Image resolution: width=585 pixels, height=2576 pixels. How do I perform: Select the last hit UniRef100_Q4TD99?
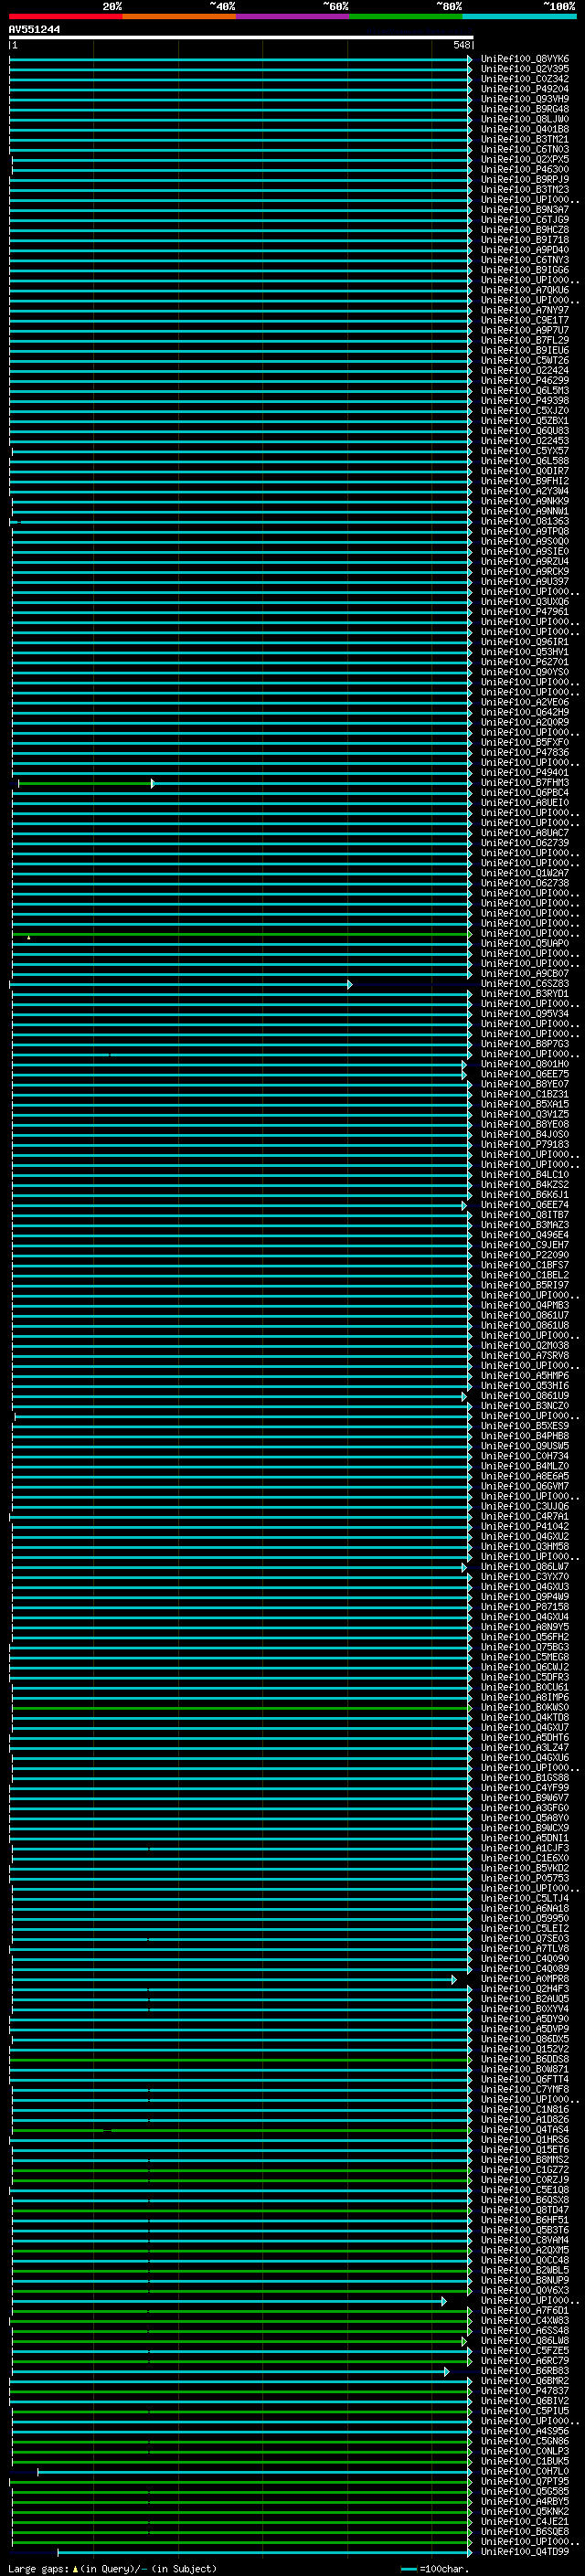(x=525, y=2551)
